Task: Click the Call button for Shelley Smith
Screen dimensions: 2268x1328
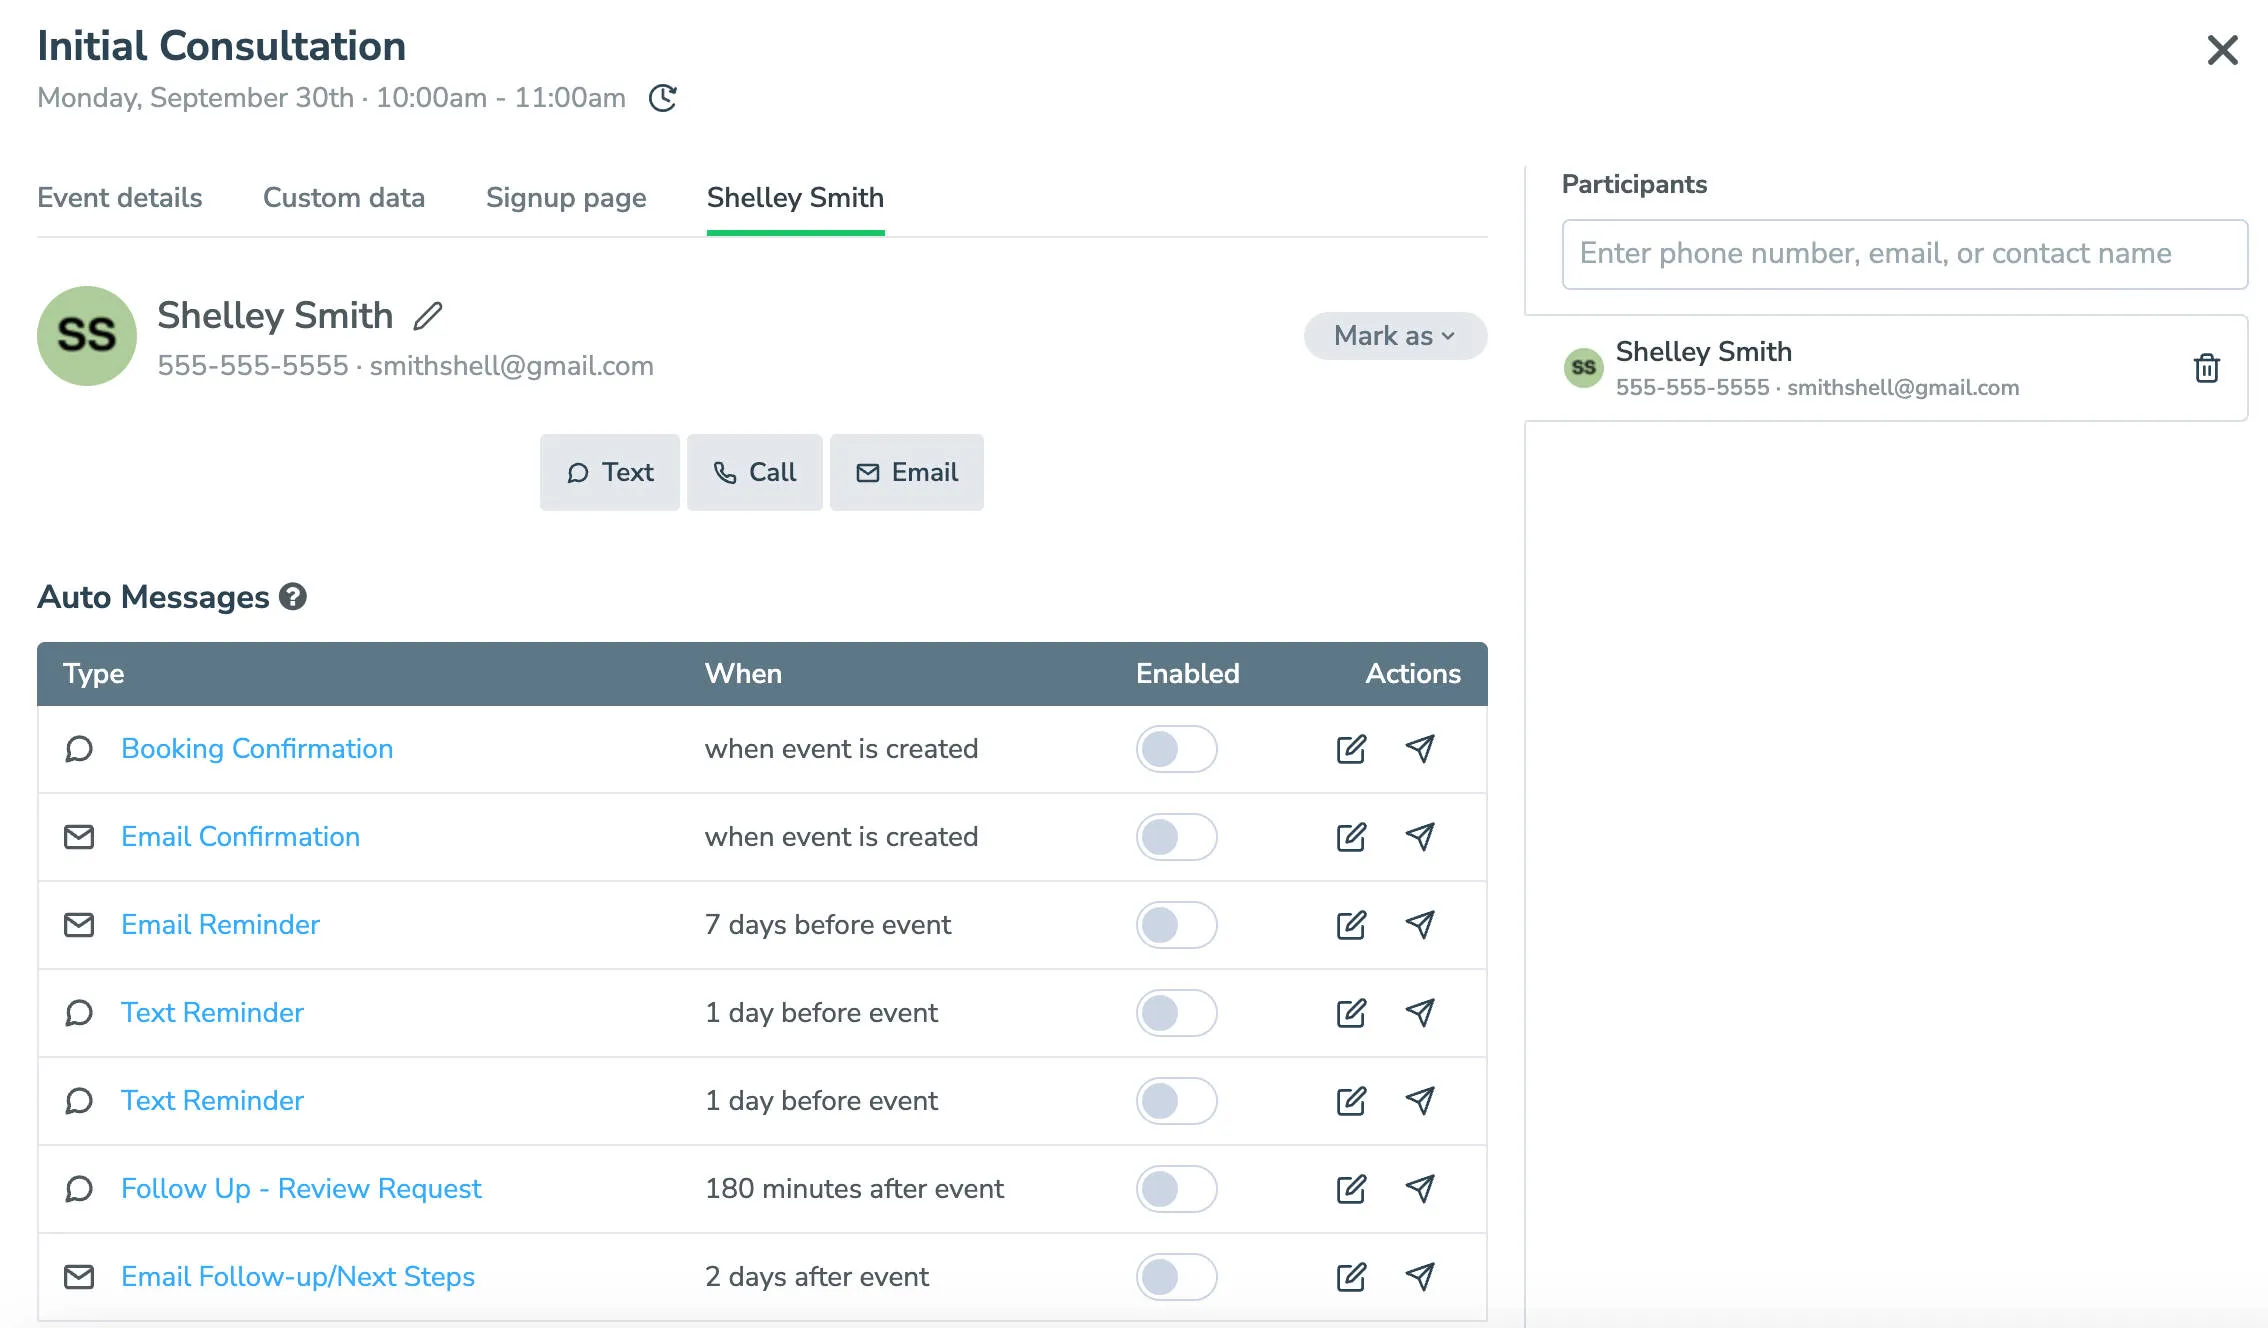Action: pos(755,472)
